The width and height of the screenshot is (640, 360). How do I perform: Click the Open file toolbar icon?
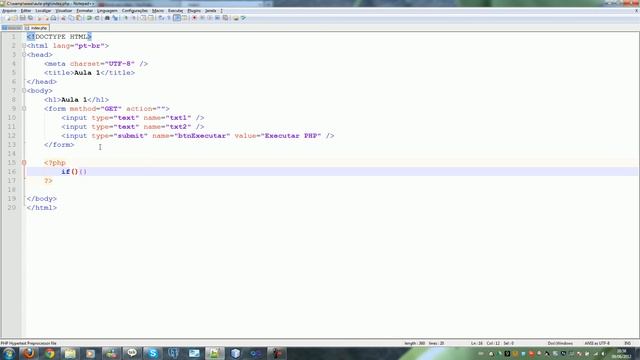pos(15,18)
